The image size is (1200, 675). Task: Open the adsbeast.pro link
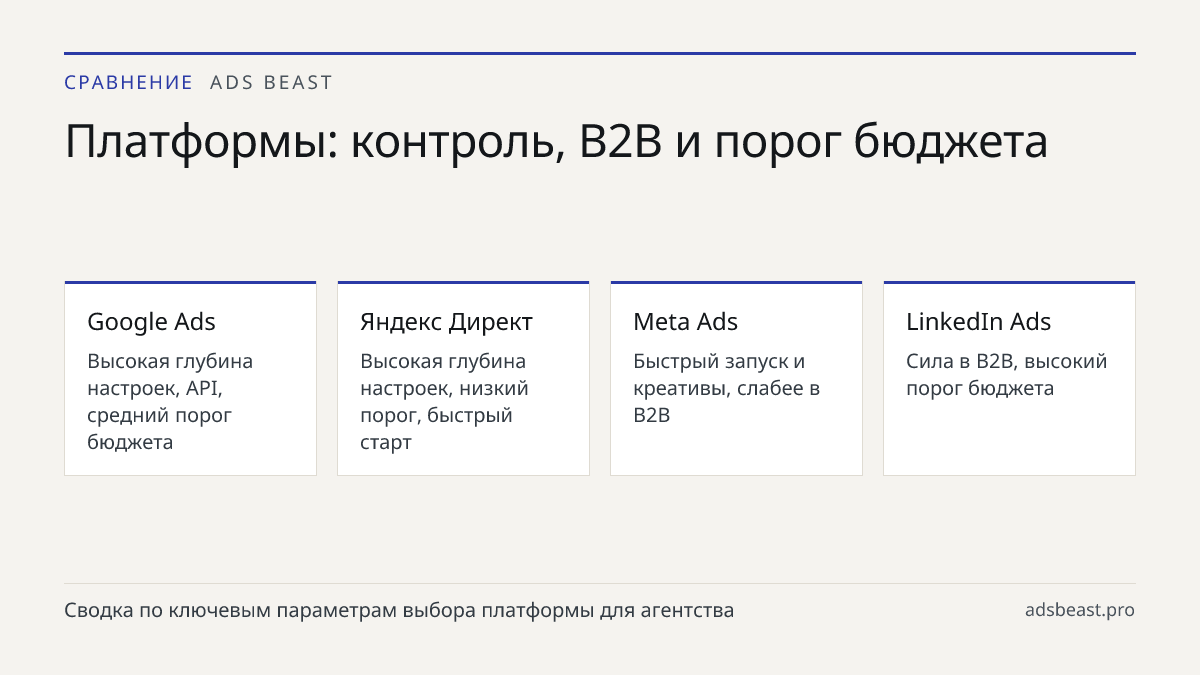click(1080, 610)
